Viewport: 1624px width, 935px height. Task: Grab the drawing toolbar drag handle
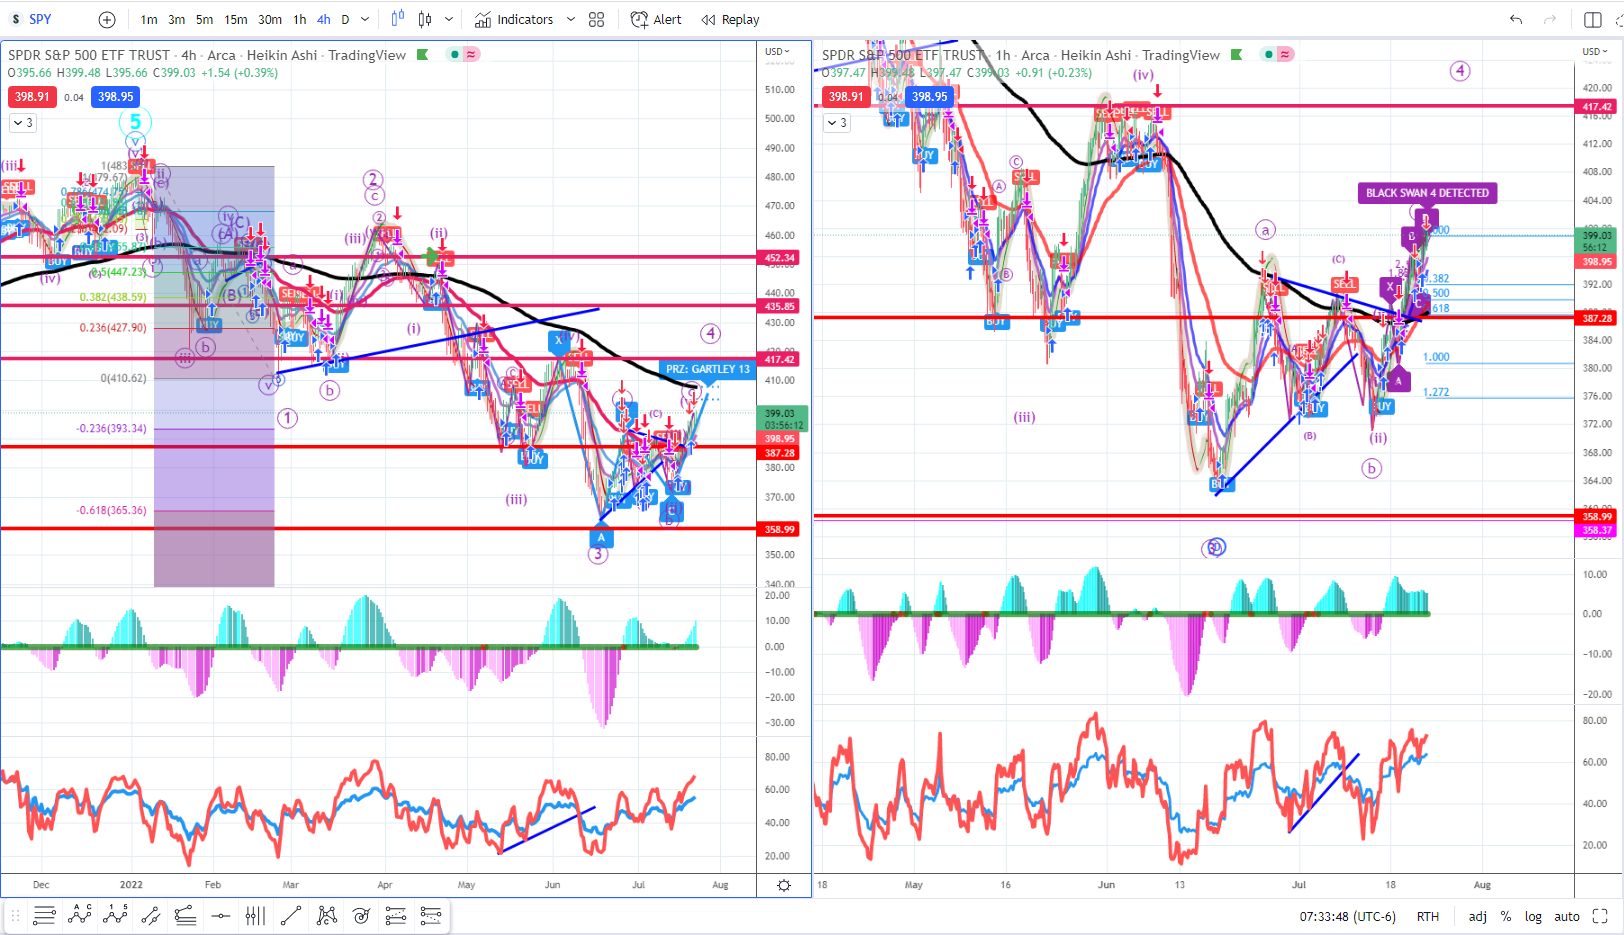pyautogui.click(x=15, y=915)
